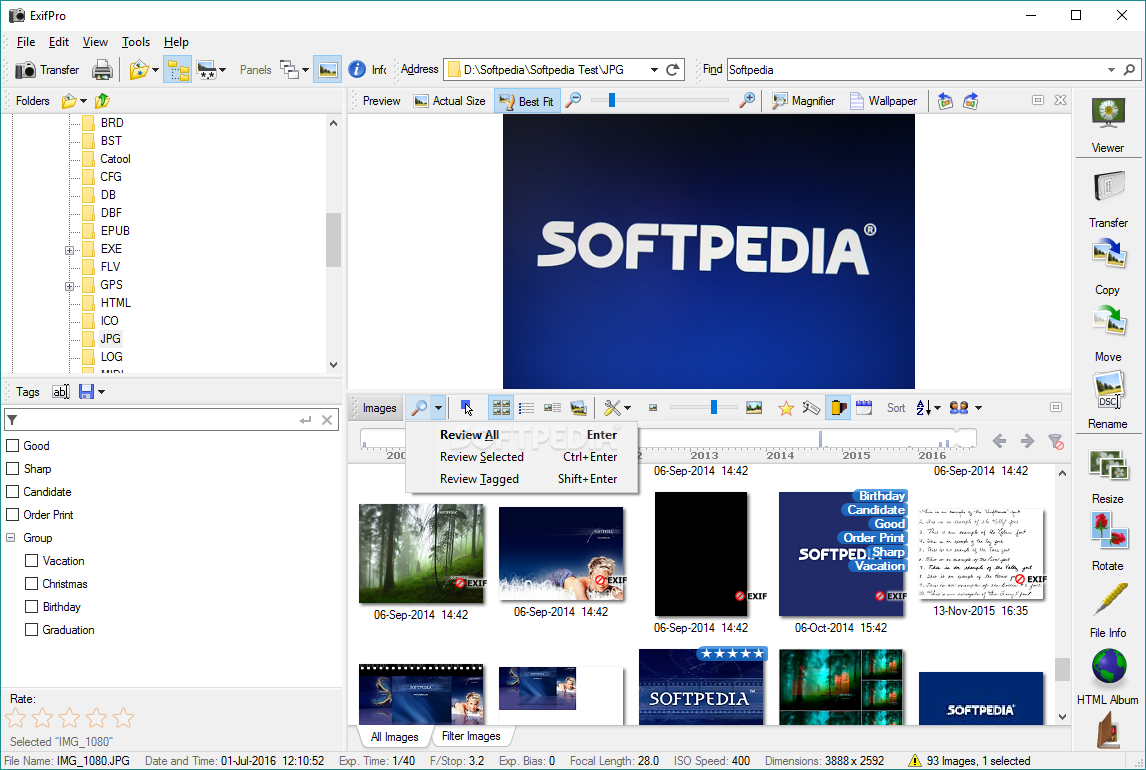The image size is (1146, 770).
Task: Open the Address path dropdown
Action: [654, 69]
